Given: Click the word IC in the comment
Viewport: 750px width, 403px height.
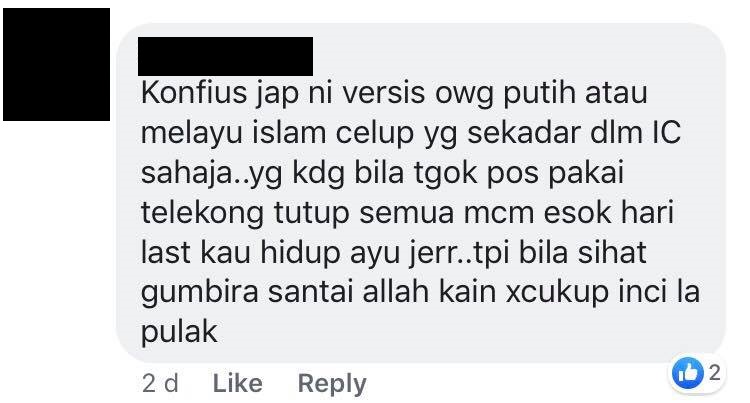Looking at the screenshot, I should [x=666, y=132].
